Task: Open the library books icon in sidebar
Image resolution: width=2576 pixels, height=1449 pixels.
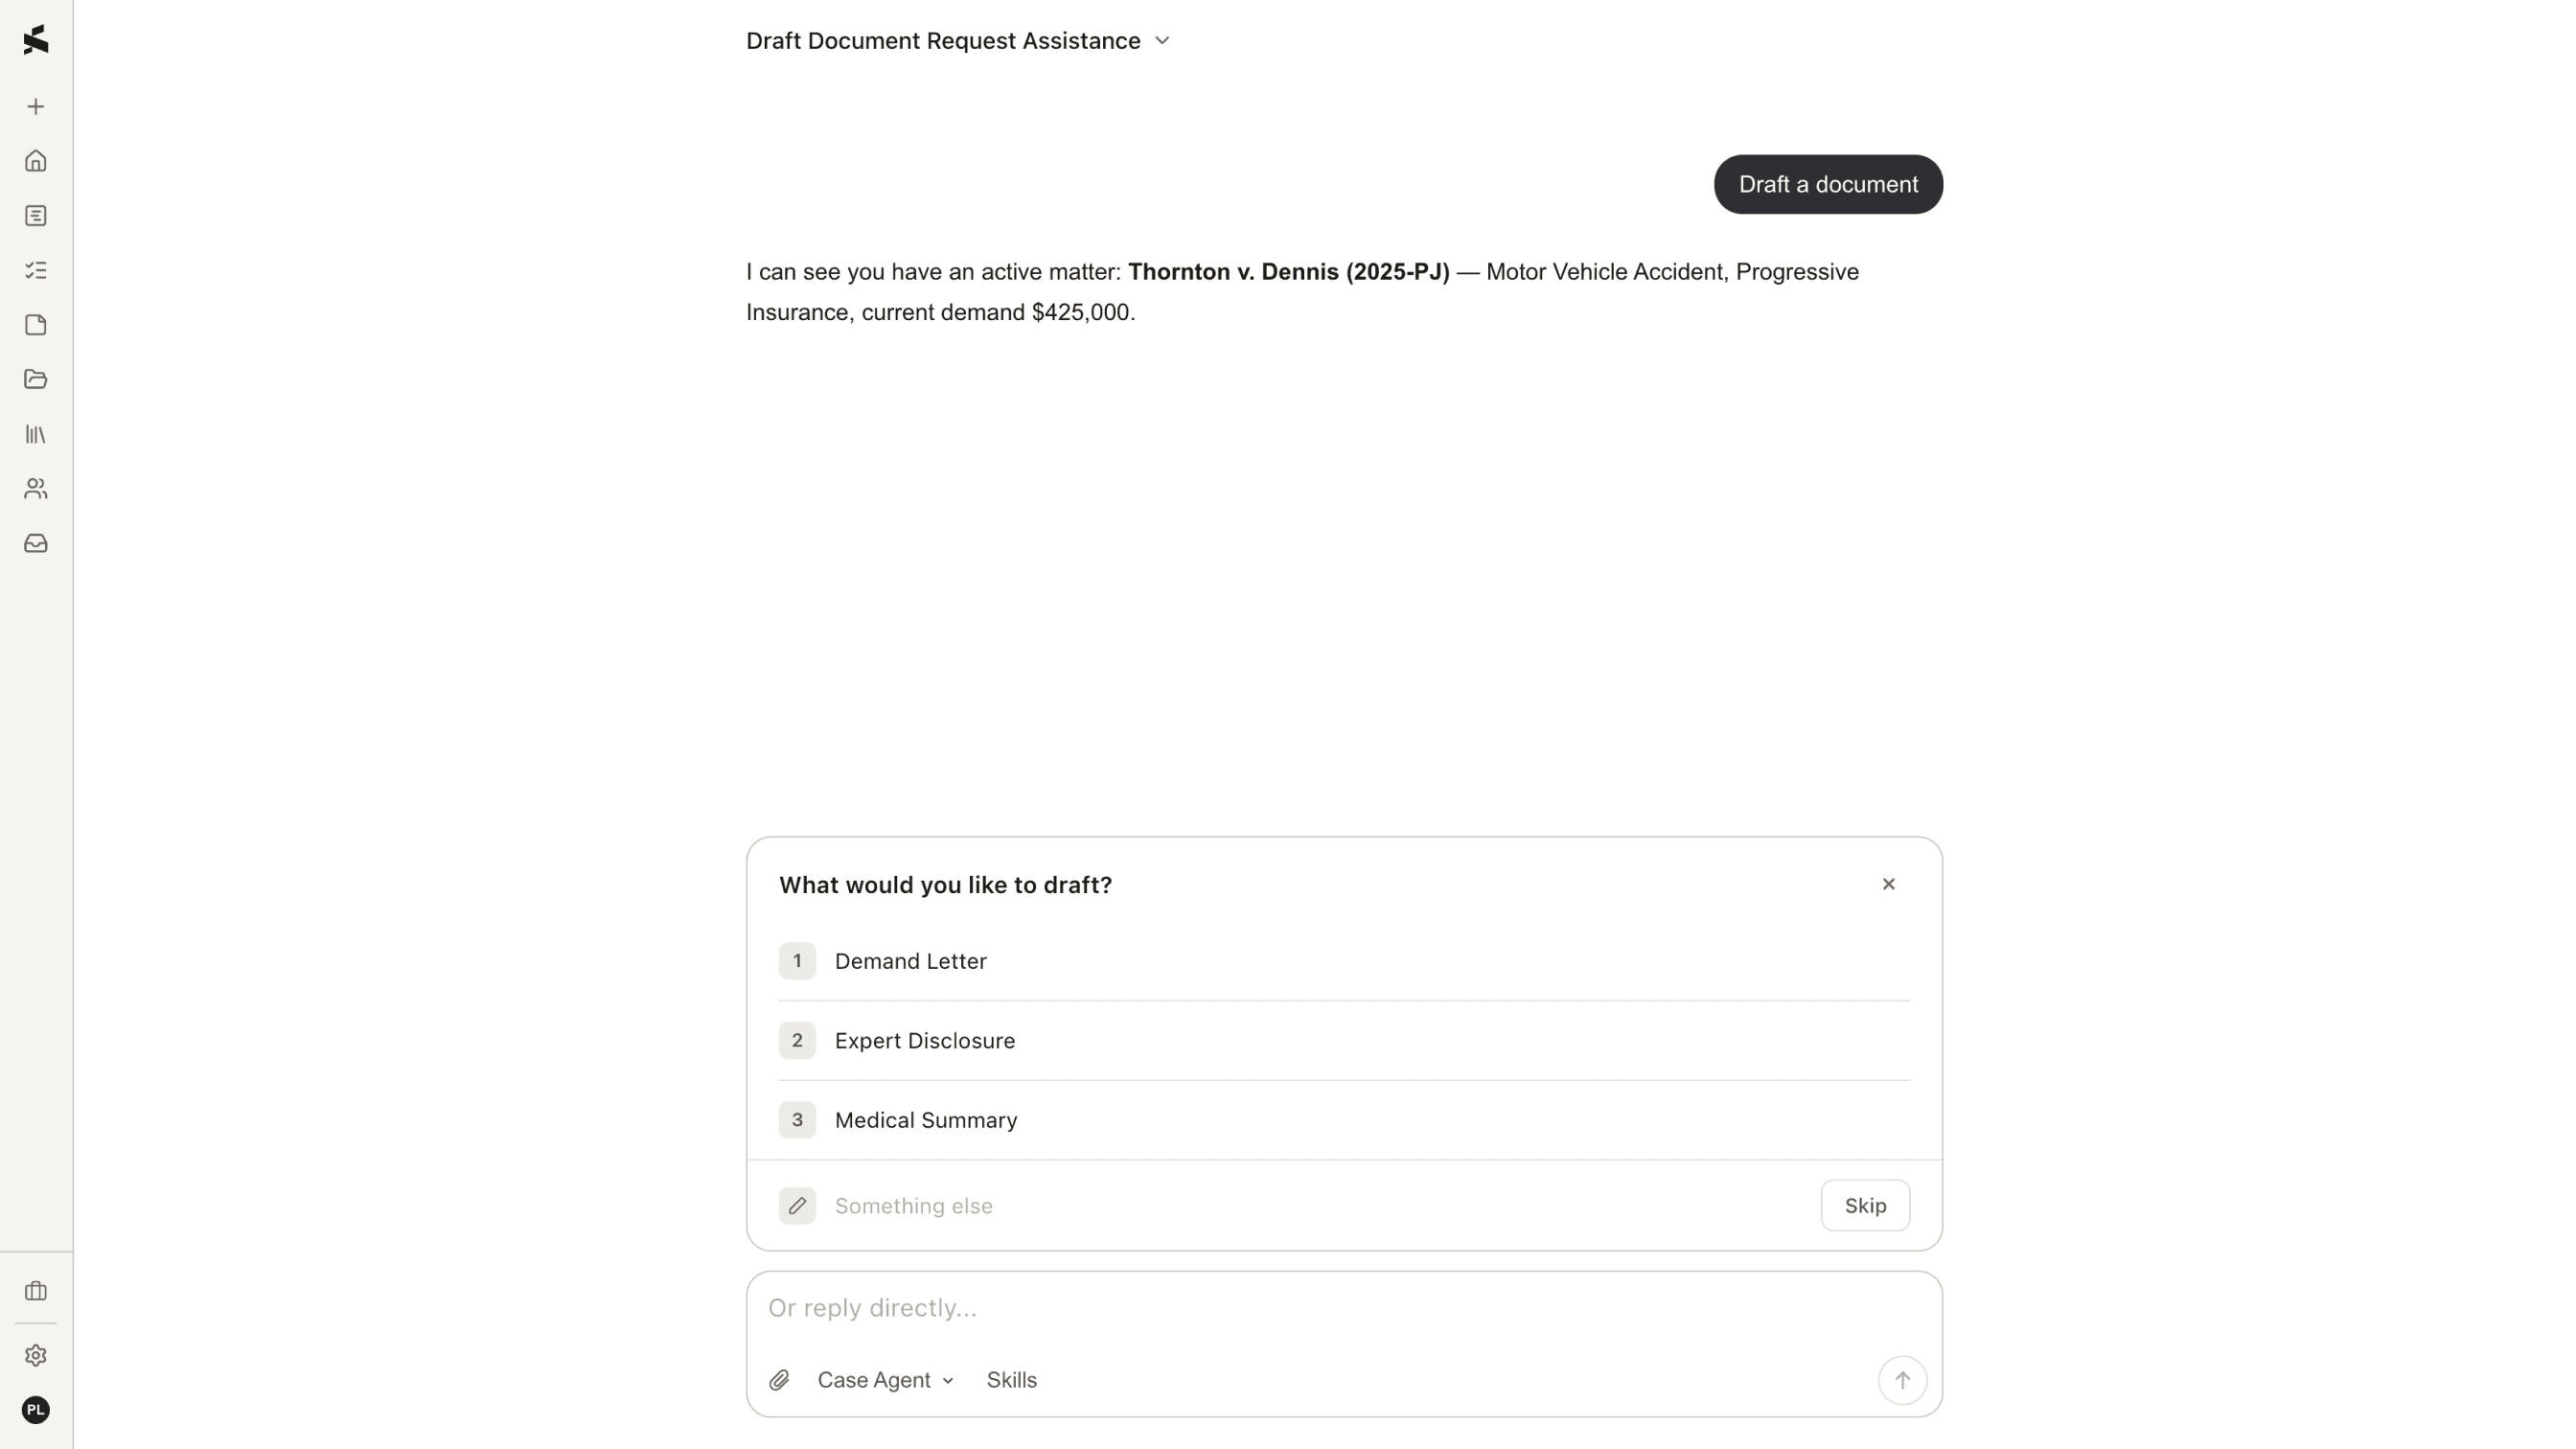Action: click(x=36, y=434)
